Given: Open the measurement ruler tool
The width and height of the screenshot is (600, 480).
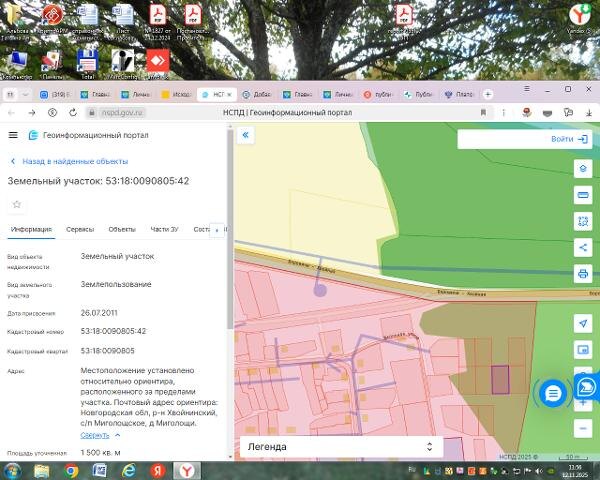Looking at the screenshot, I should coord(583,195).
